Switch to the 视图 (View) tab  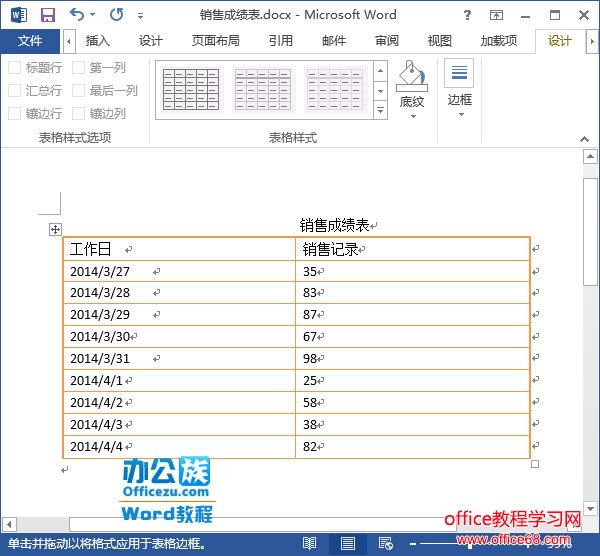(440, 41)
